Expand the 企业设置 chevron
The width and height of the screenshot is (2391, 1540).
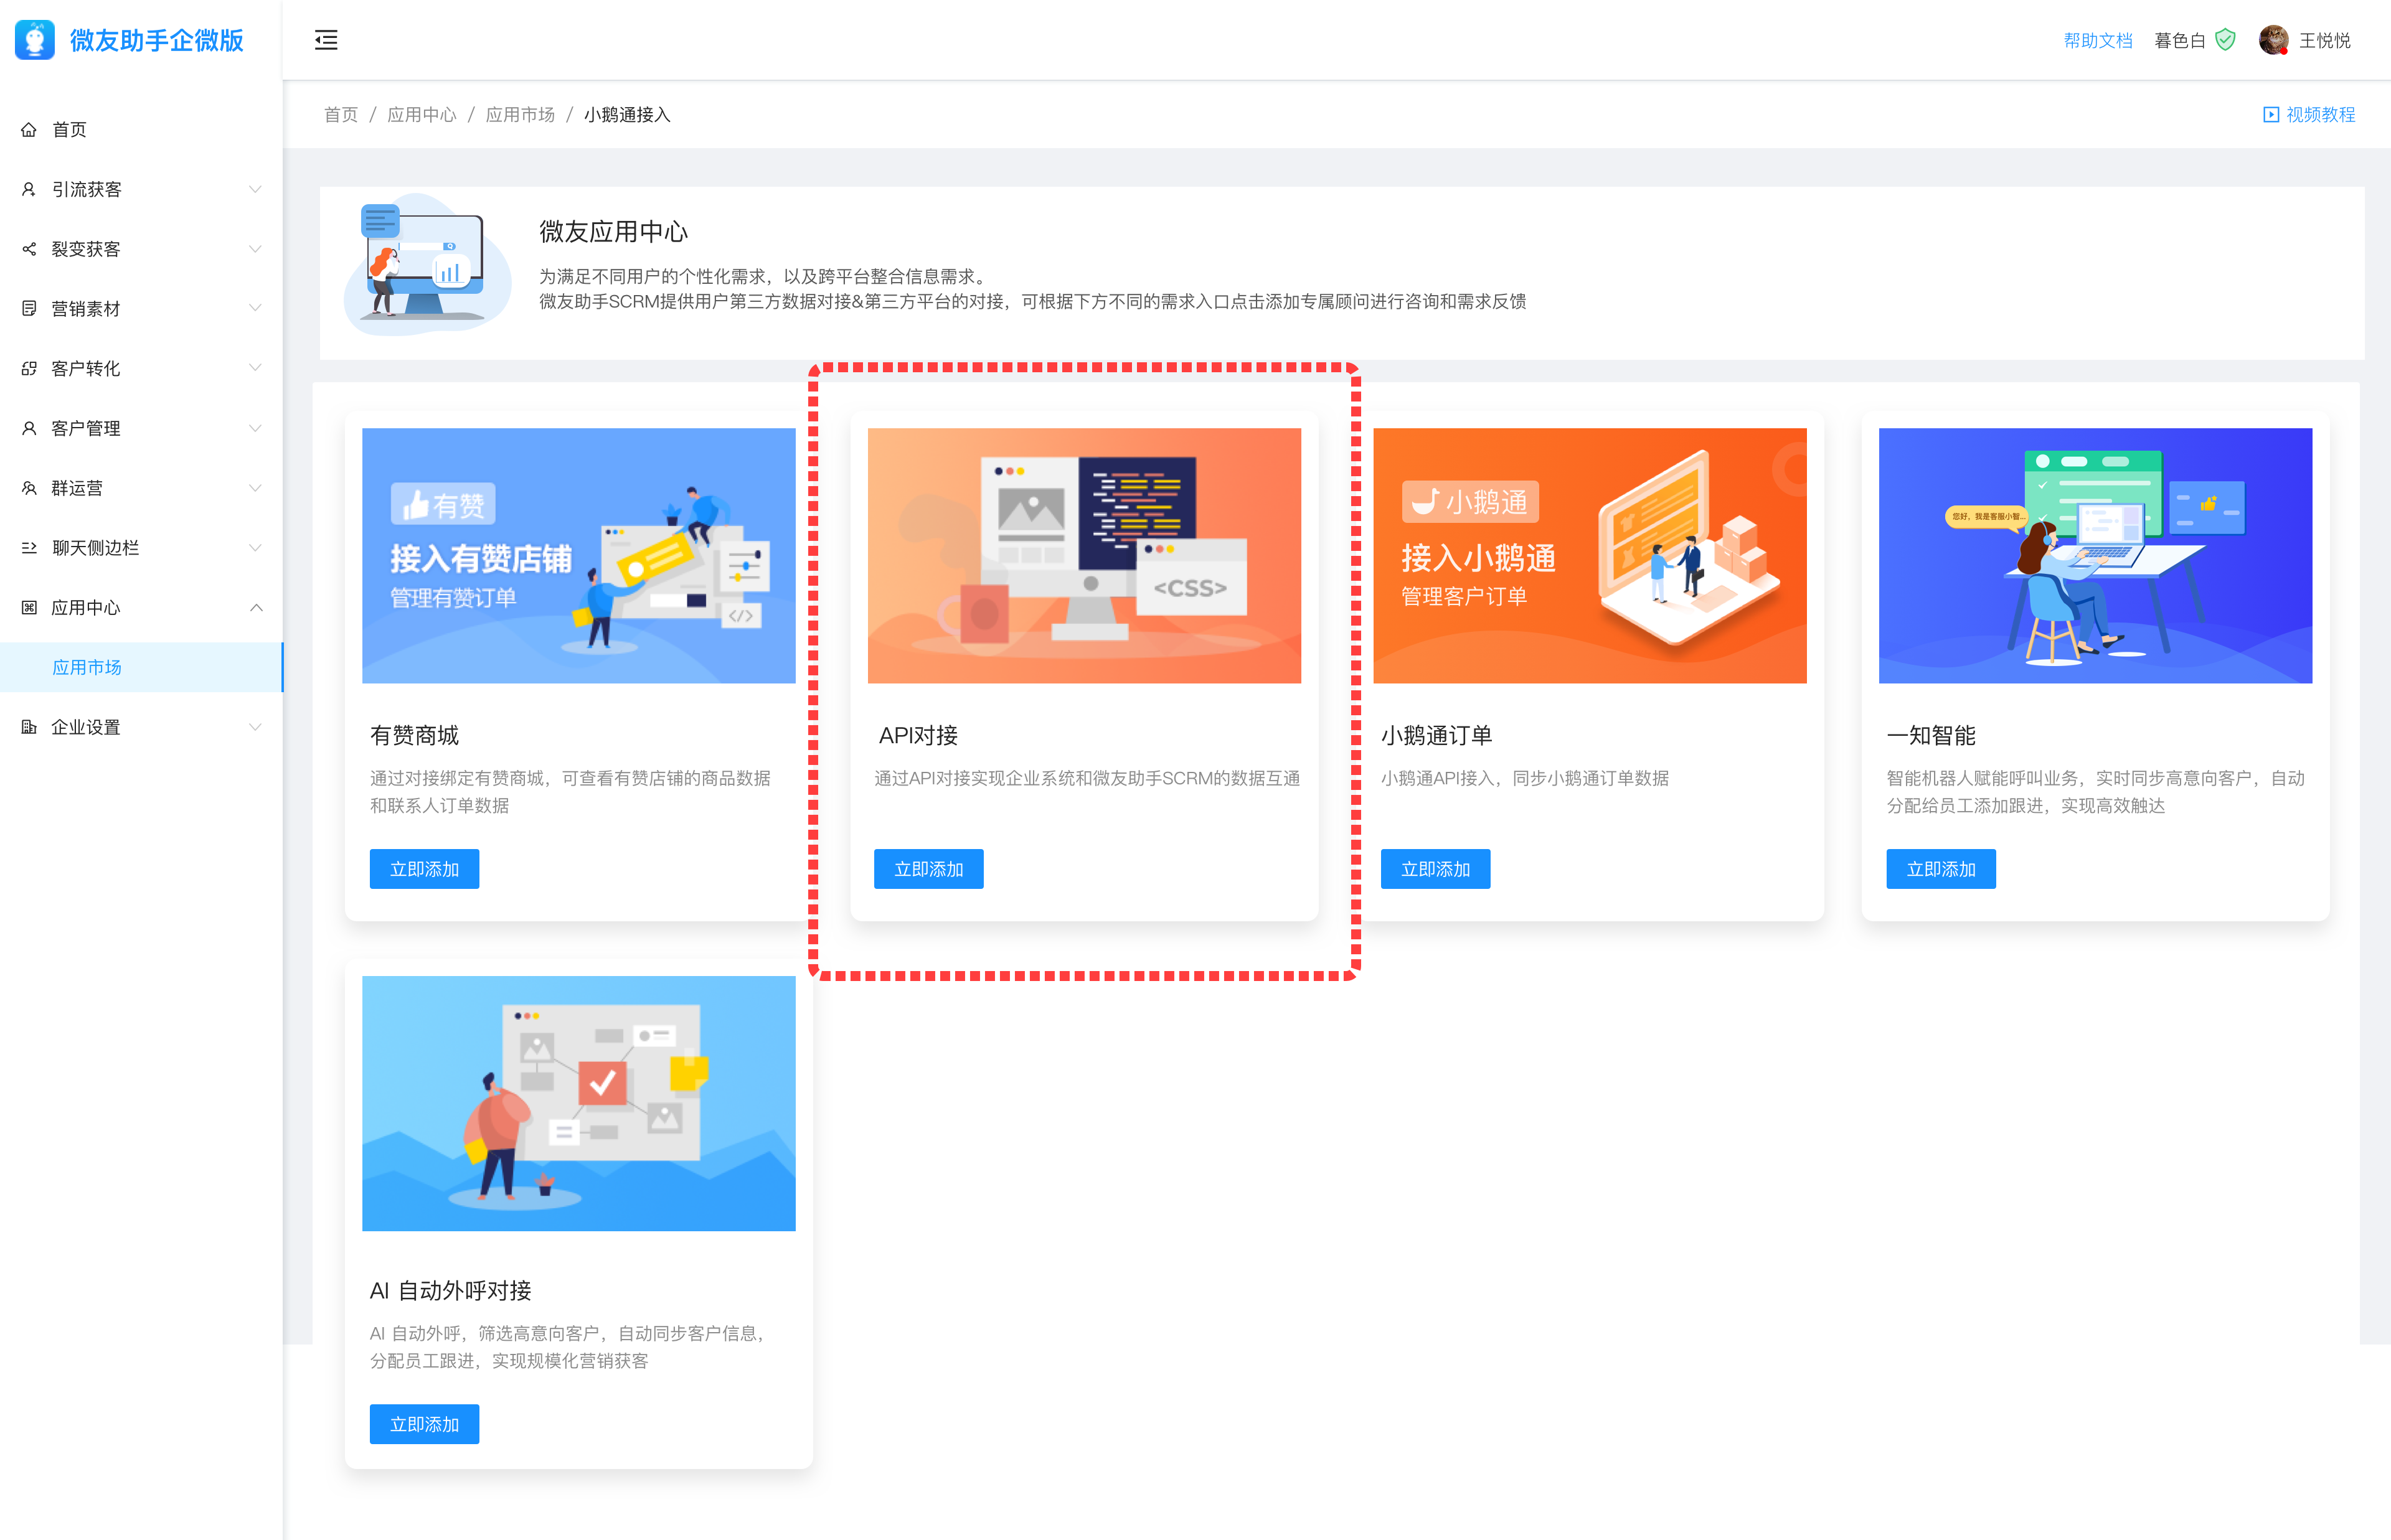pos(256,727)
